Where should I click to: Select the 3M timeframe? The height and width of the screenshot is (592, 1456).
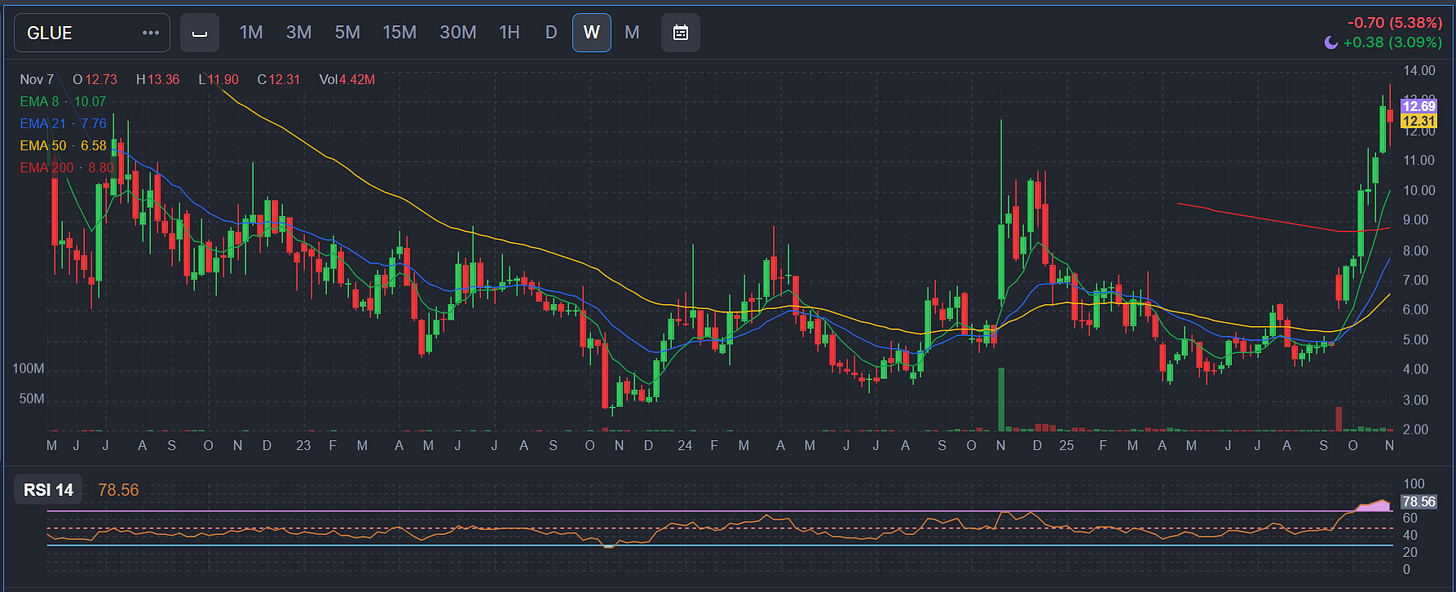click(299, 33)
